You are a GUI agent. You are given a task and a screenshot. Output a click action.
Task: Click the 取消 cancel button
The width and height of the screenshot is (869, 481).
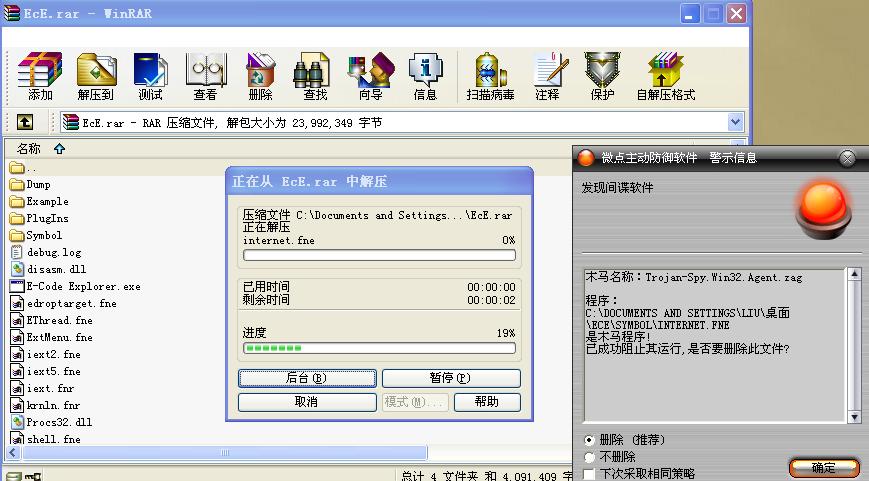307,402
